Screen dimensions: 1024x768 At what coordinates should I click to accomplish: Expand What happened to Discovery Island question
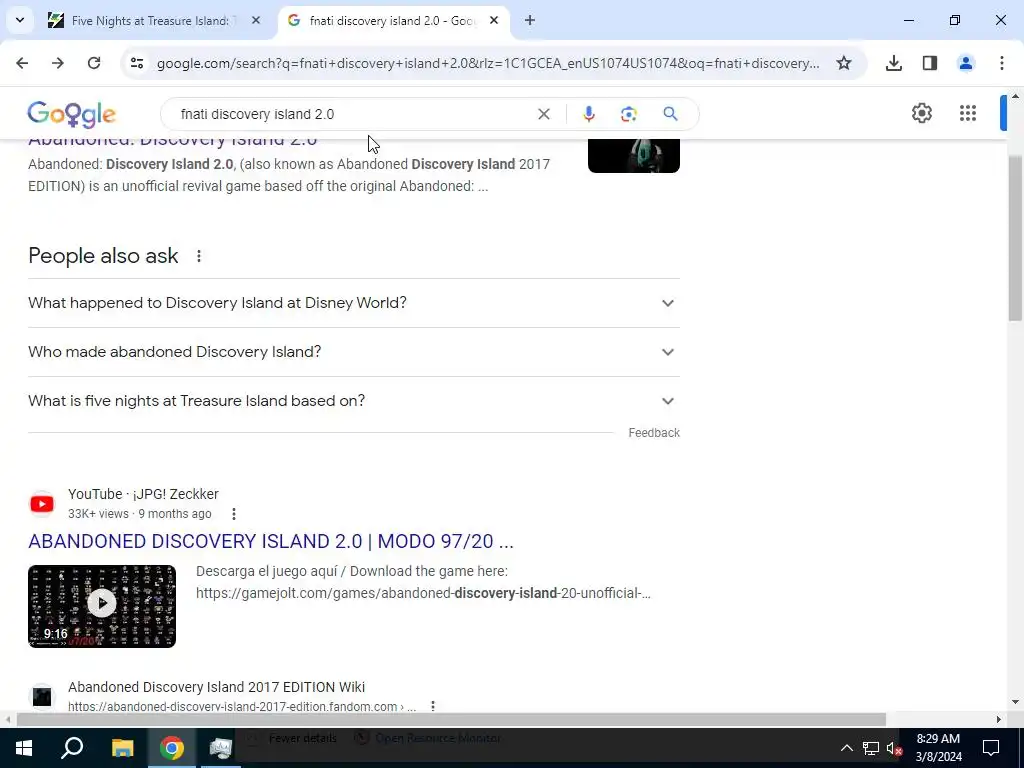[354, 303]
